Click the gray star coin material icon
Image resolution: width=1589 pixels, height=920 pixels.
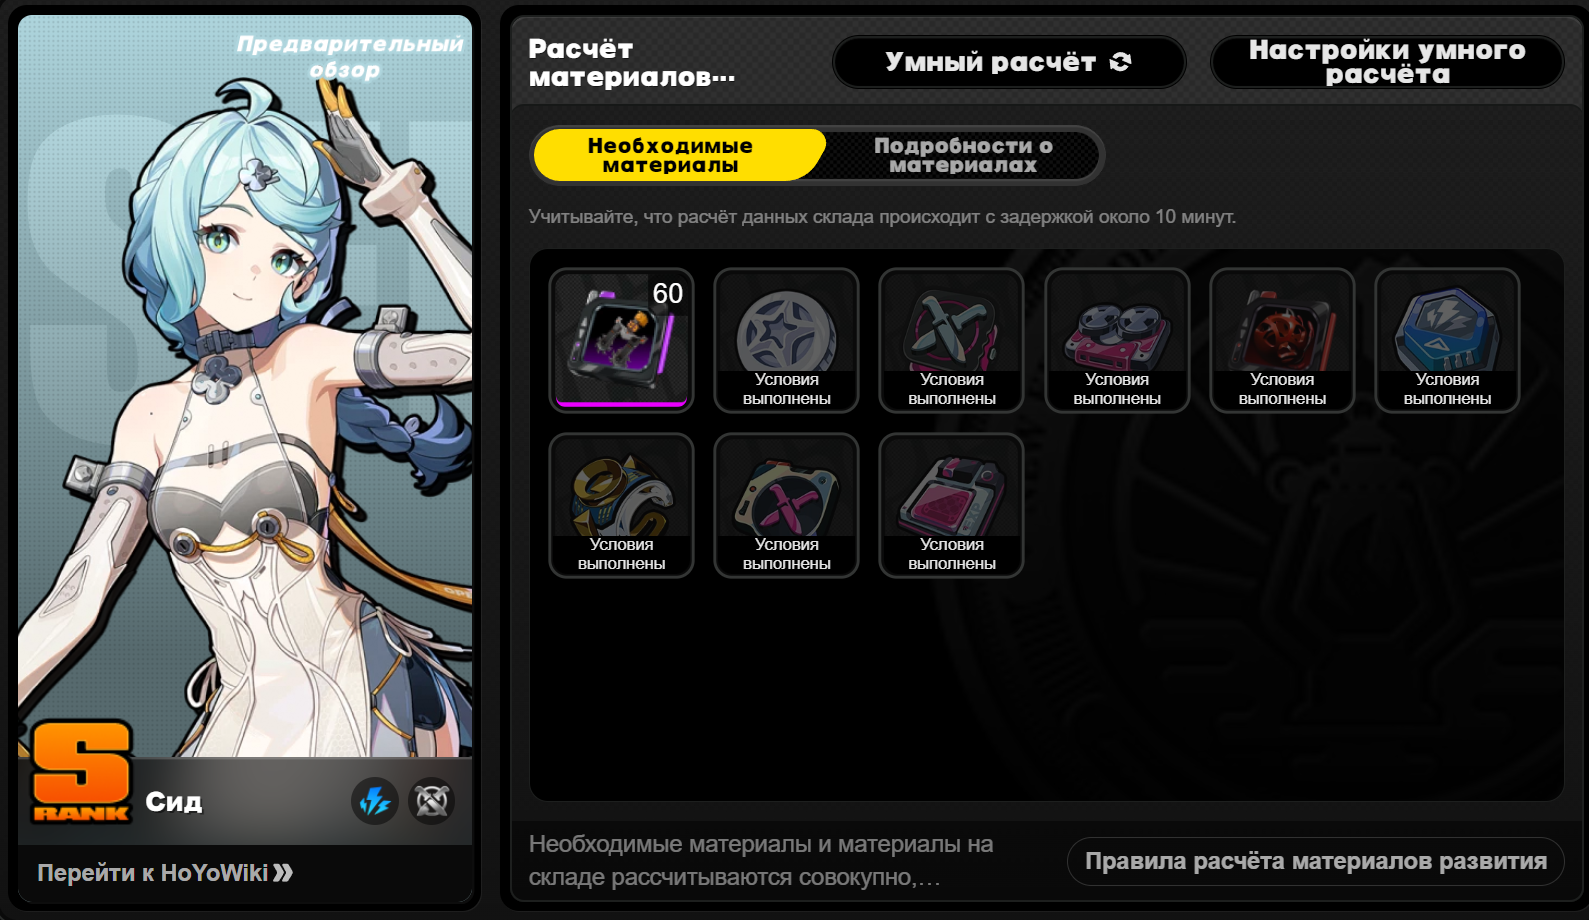[786, 340]
